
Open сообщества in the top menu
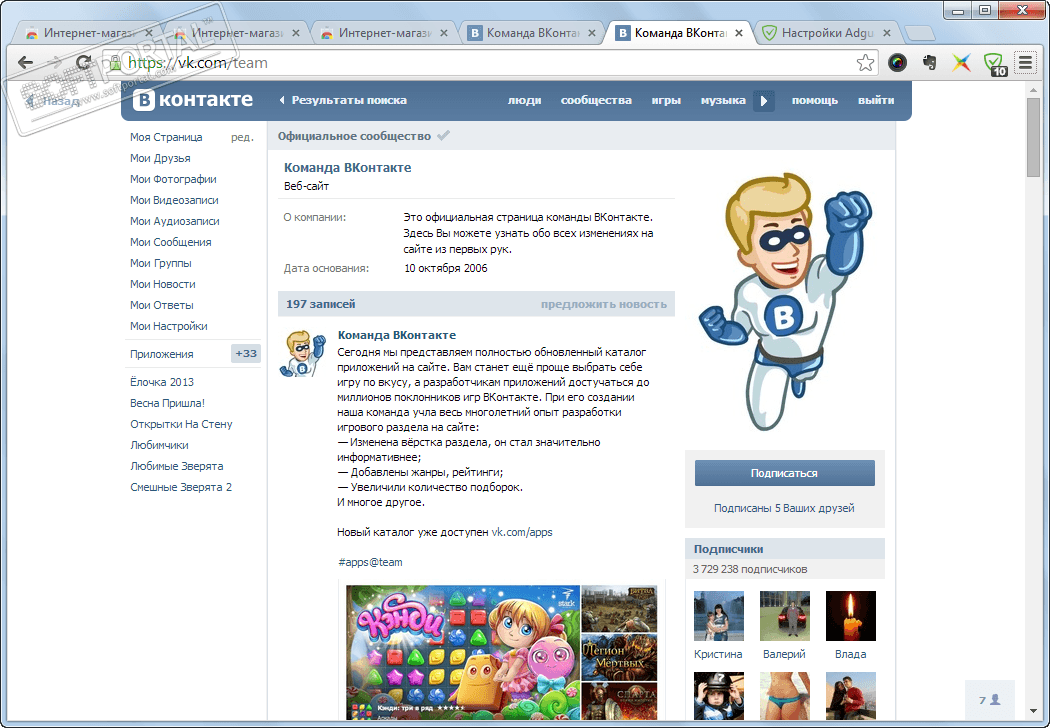pyautogui.click(x=596, y=100)
